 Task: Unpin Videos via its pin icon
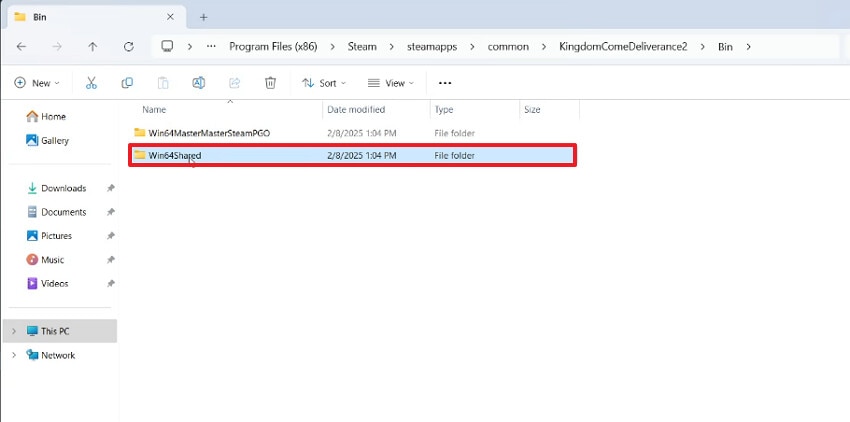pos(111,283)
